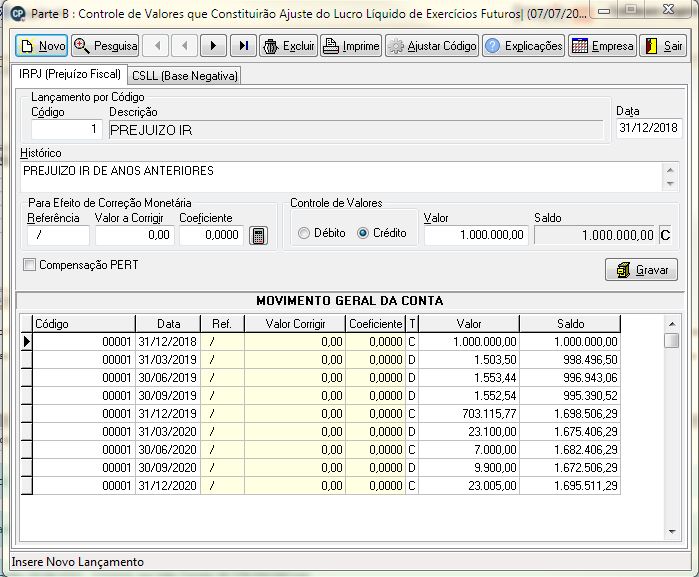The image size is (699, 577).
Task: Go to previous record arrow
Action: [185, 46]
